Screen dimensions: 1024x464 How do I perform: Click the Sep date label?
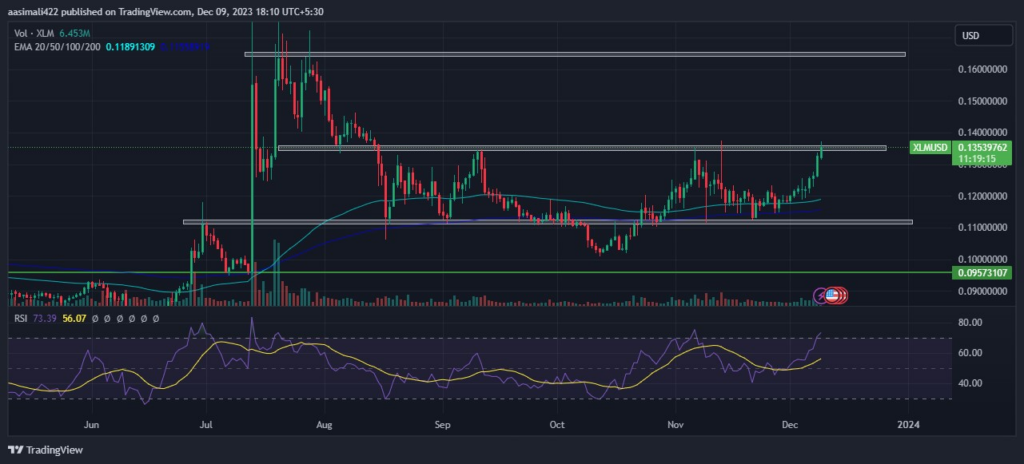point(443,425)
